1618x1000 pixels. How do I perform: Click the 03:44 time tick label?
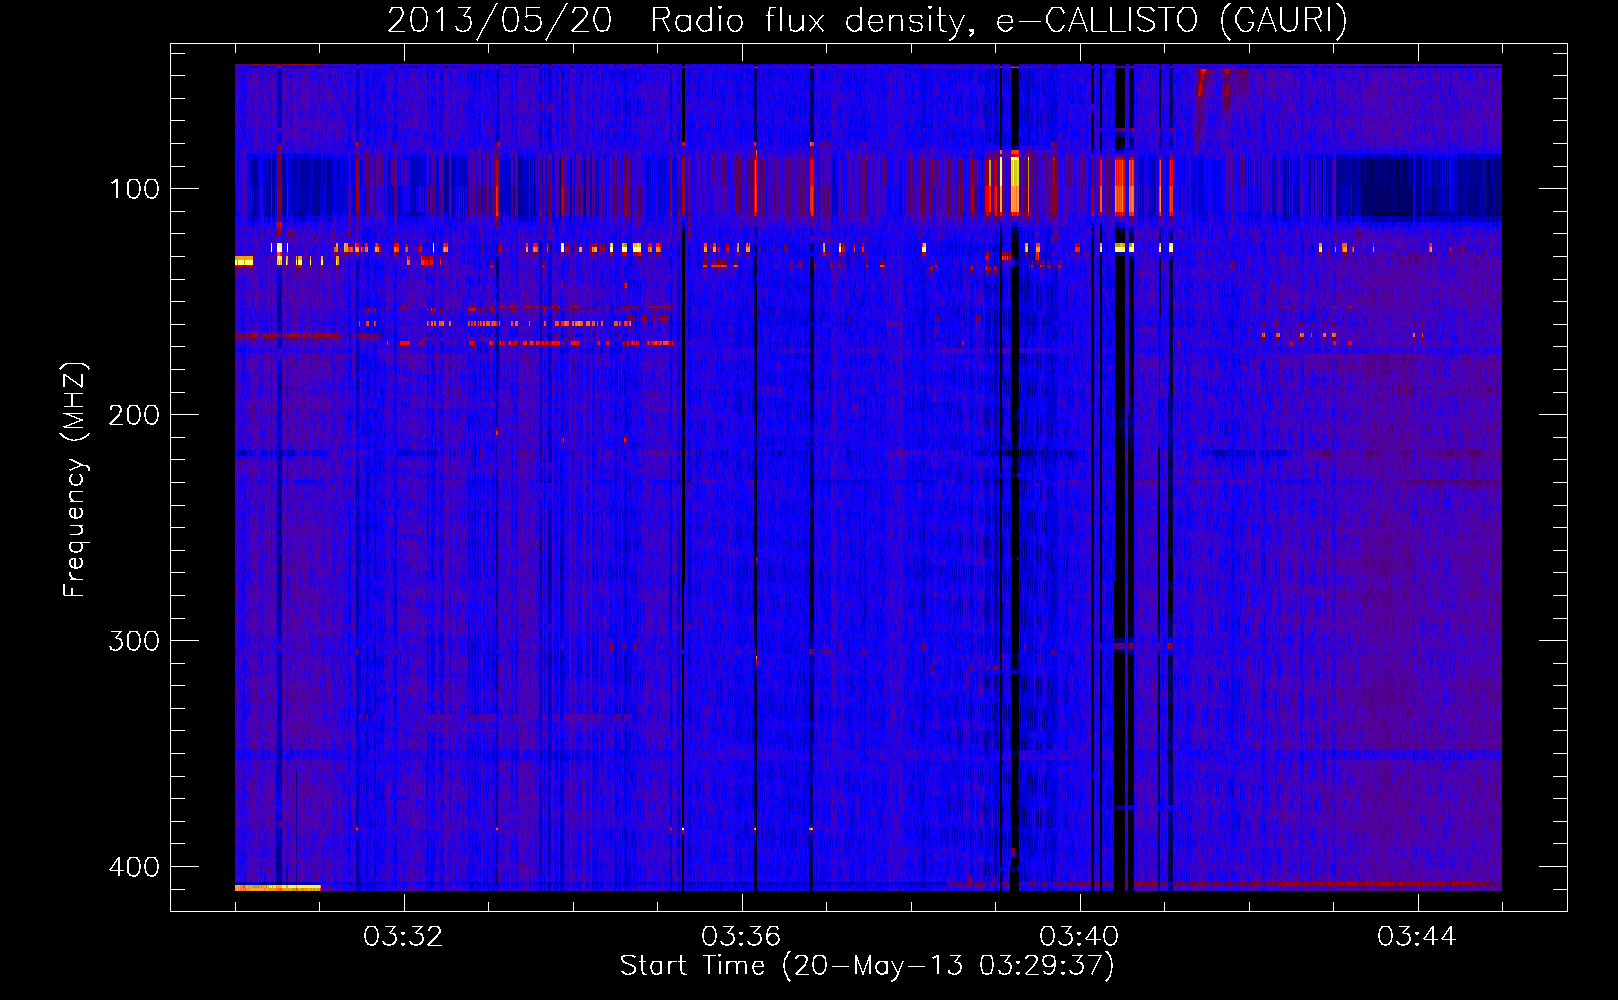coord(1417,937)
